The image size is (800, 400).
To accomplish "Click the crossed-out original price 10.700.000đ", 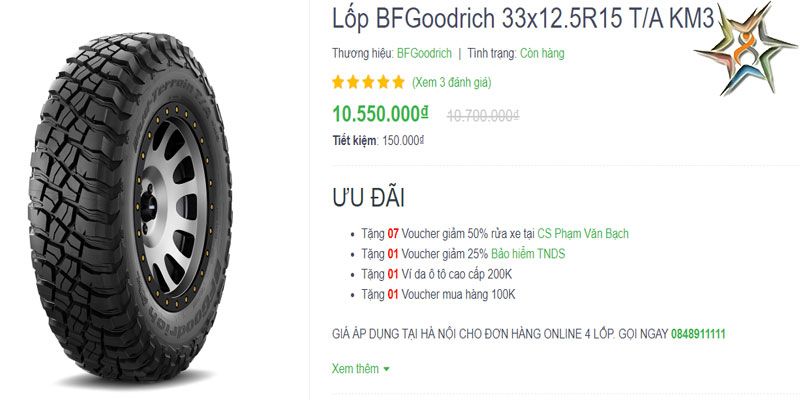I will (x=483, y=116).
